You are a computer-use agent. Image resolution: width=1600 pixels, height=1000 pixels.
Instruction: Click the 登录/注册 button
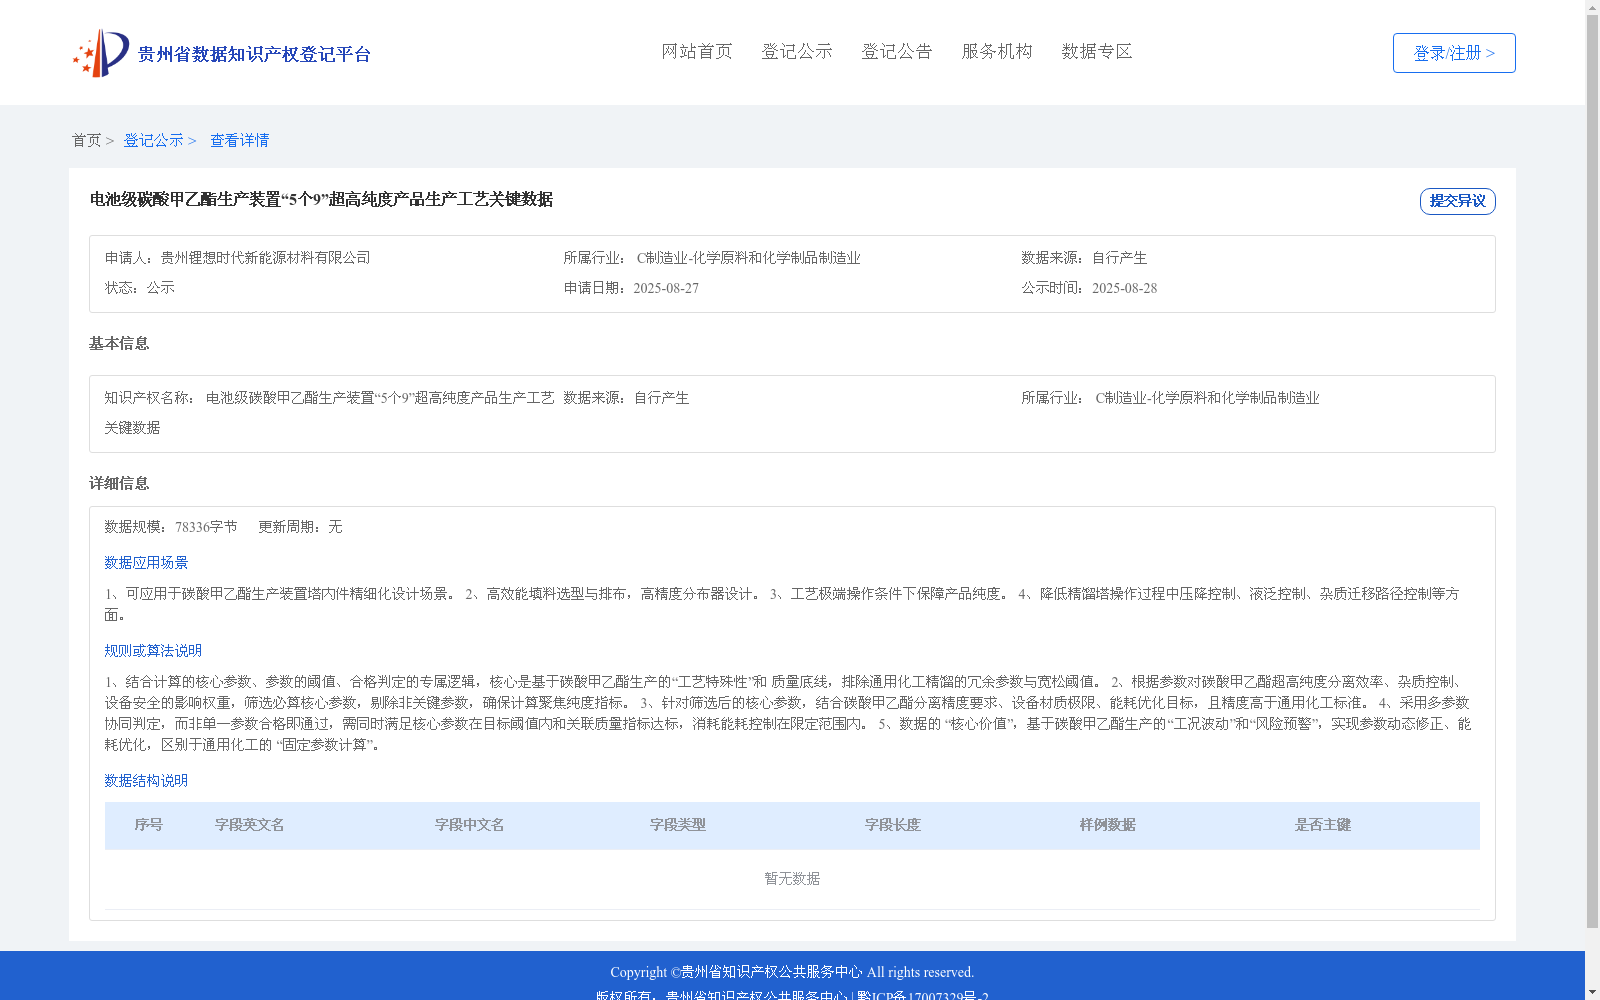point(1454,53)
